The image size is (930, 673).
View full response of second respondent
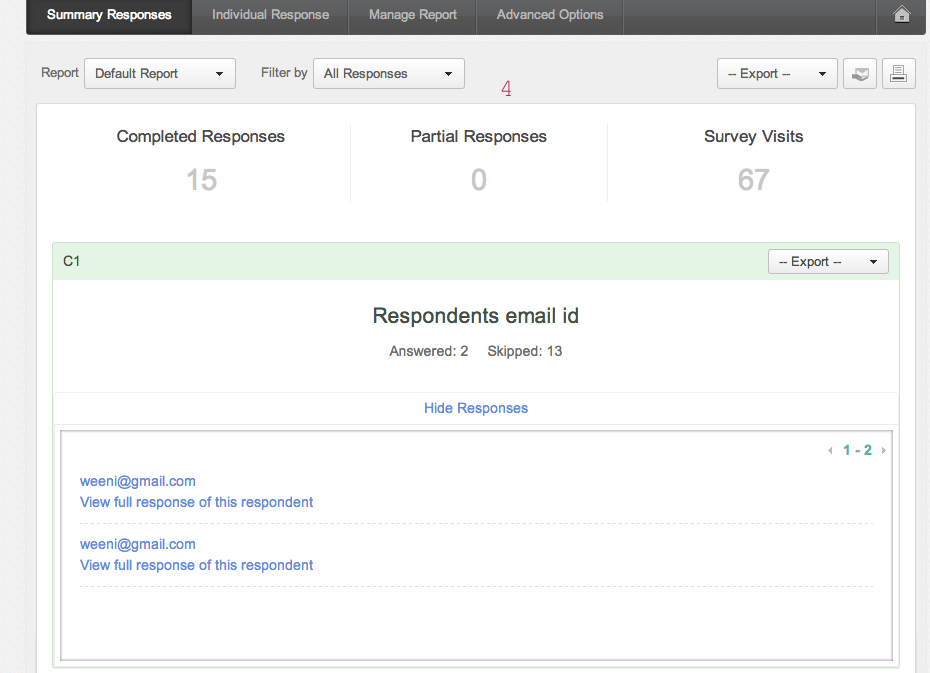tap(197, 565)
